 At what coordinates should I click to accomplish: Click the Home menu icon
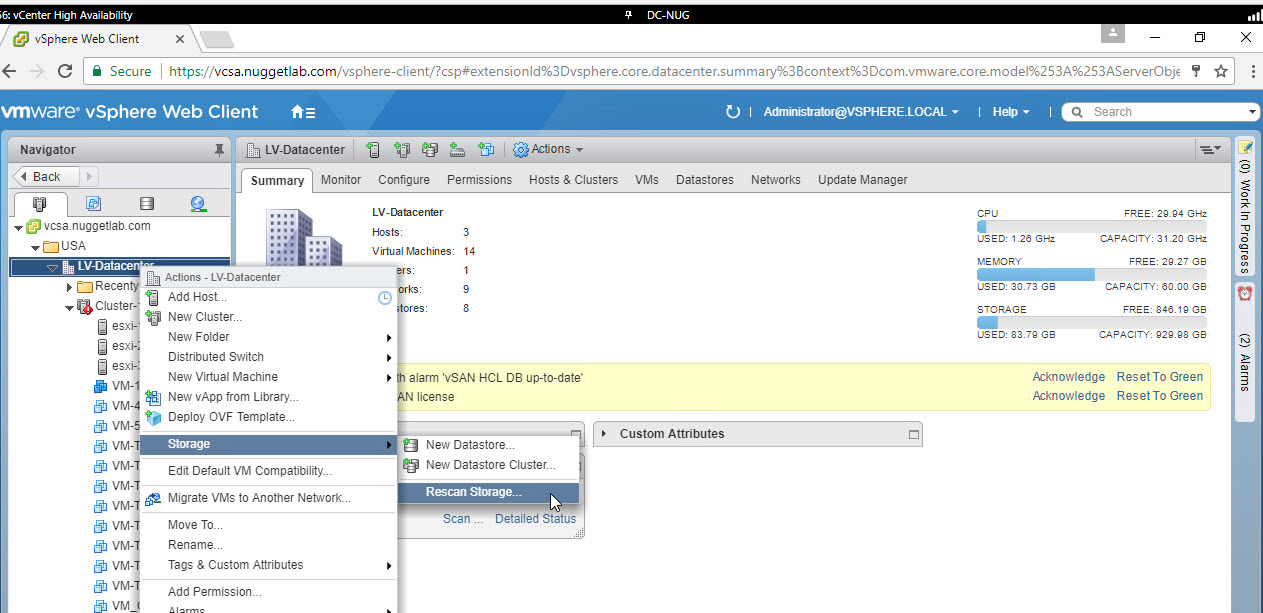click(x=302, y=112)
